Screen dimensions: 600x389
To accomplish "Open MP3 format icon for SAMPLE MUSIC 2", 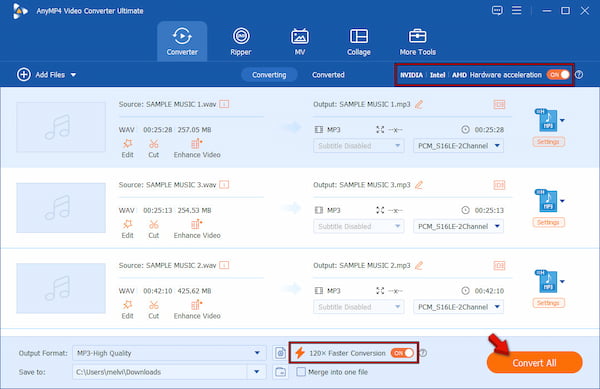I will (546, 282).
